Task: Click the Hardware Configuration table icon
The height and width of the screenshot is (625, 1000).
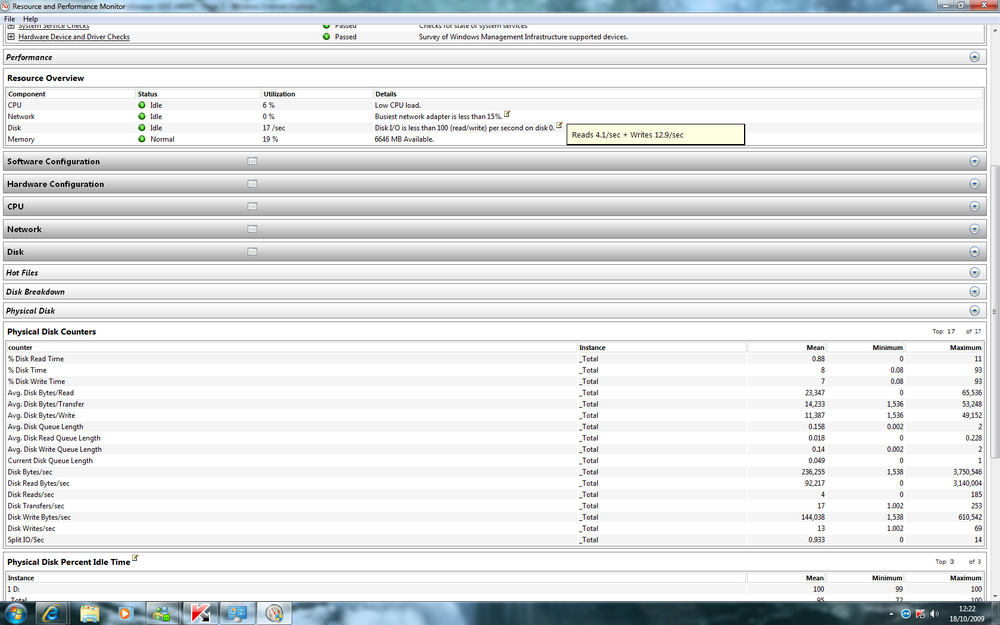Action: 252,184
